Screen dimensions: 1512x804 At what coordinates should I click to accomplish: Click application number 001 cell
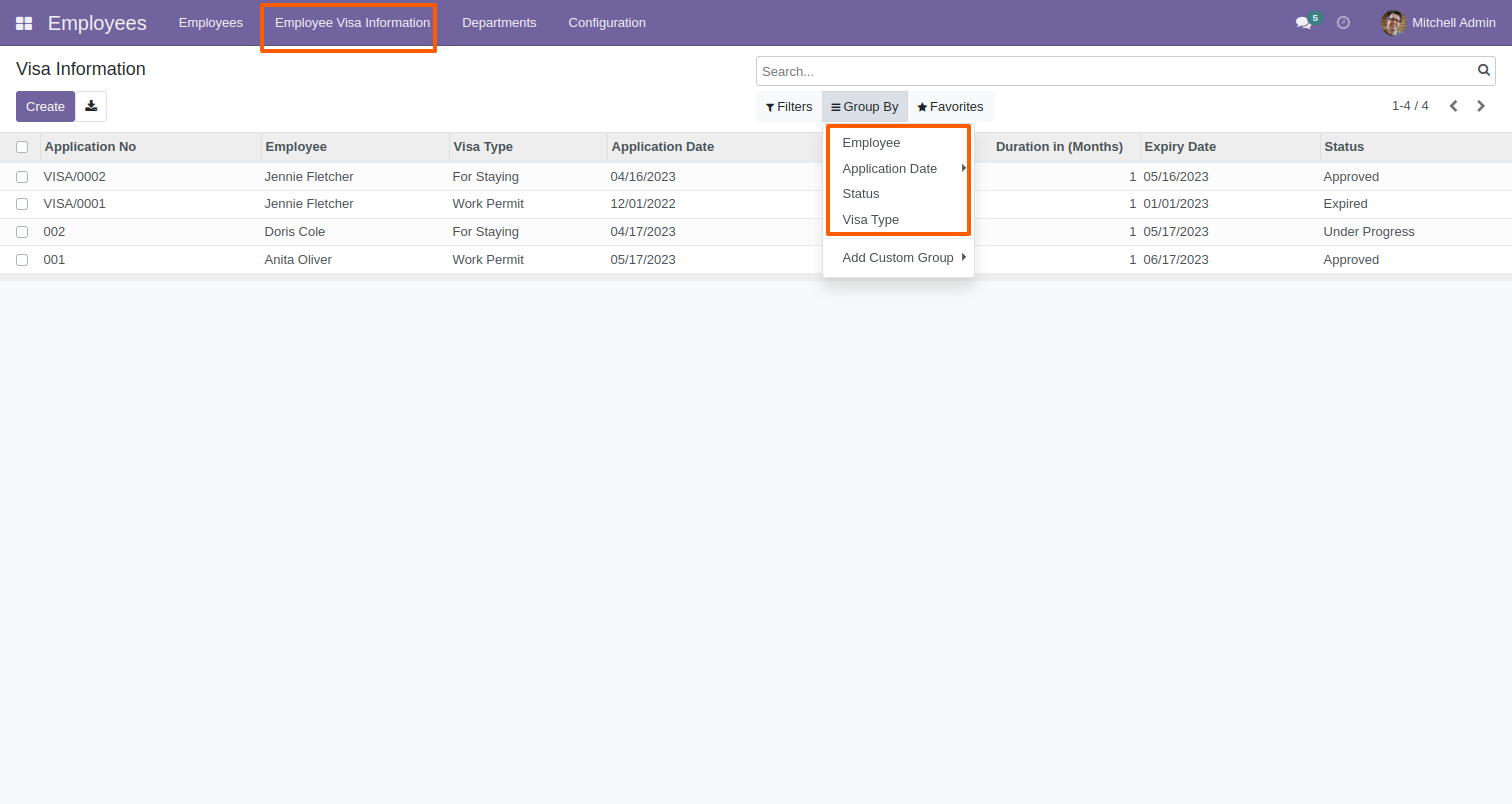[x=55, y=260]
